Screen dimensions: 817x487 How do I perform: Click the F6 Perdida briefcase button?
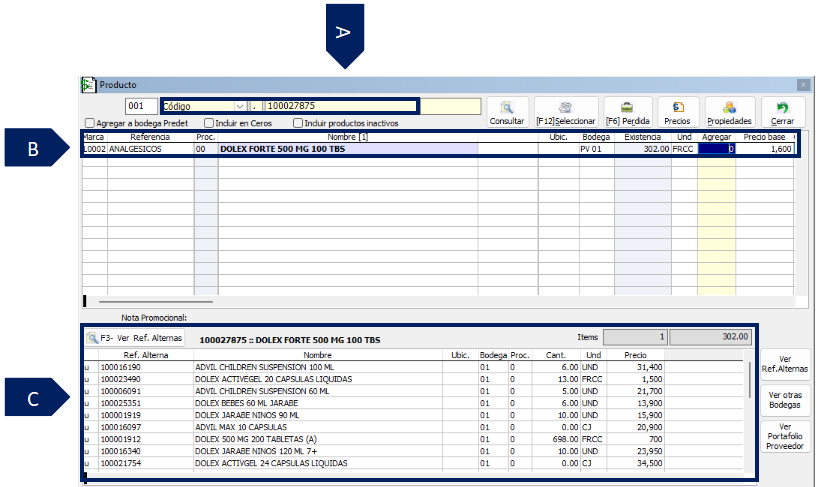(628, 113)
